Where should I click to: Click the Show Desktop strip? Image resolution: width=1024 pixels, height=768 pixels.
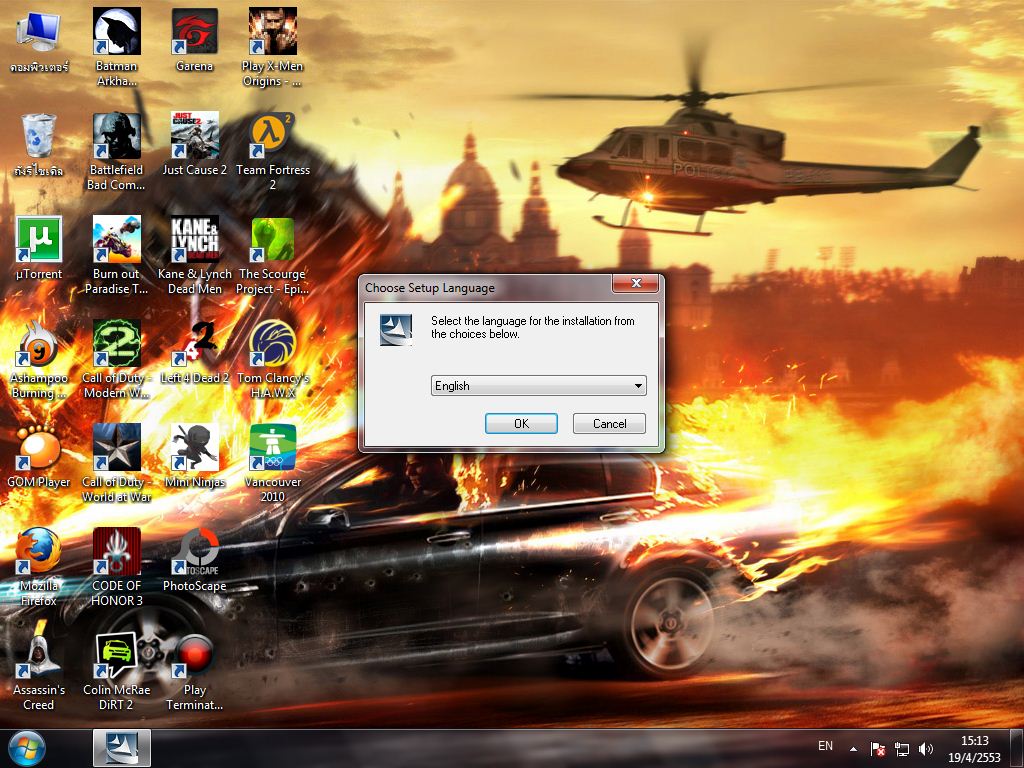coord(1018,748)
